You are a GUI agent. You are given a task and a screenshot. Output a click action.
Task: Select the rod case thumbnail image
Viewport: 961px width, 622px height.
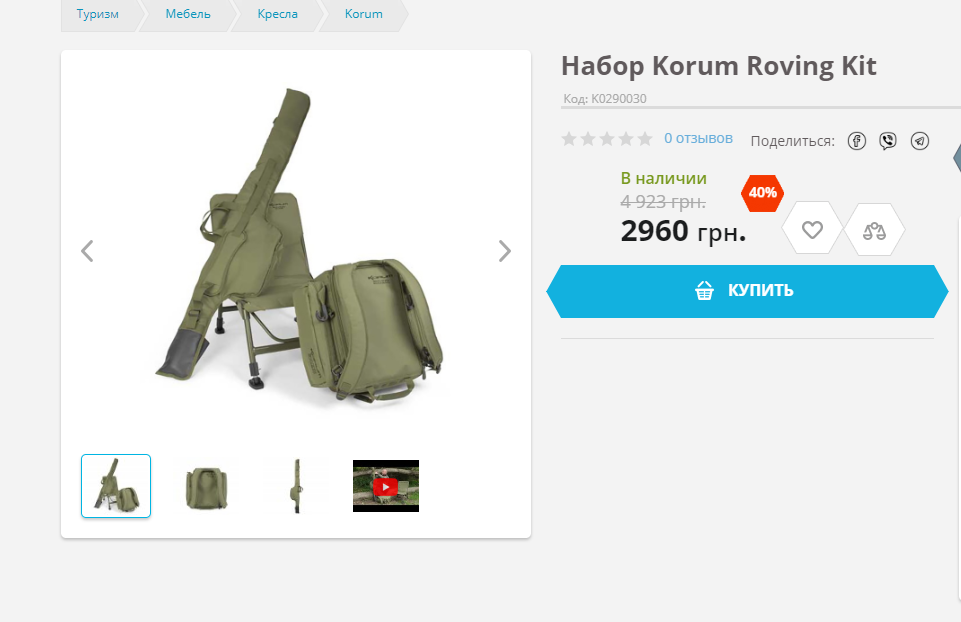point(297,486)
